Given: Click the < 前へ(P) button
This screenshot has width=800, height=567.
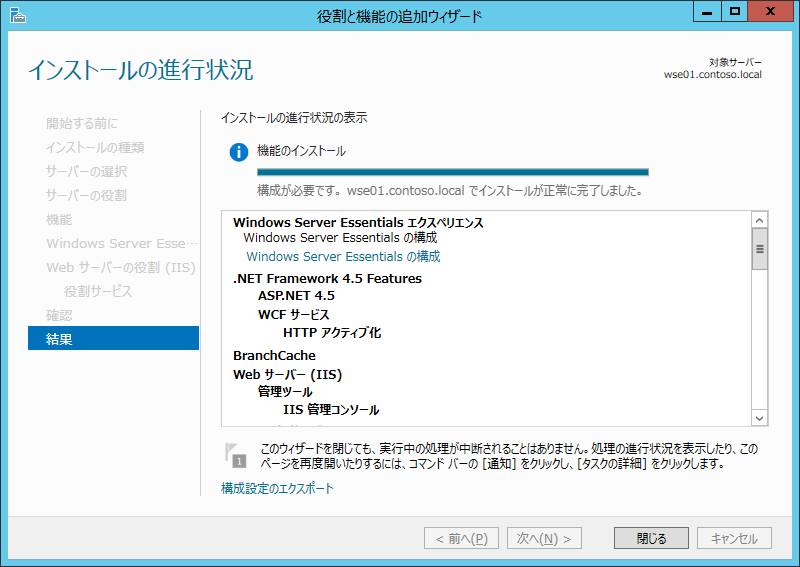Looking at the screenshot, I should coord(461,538).
